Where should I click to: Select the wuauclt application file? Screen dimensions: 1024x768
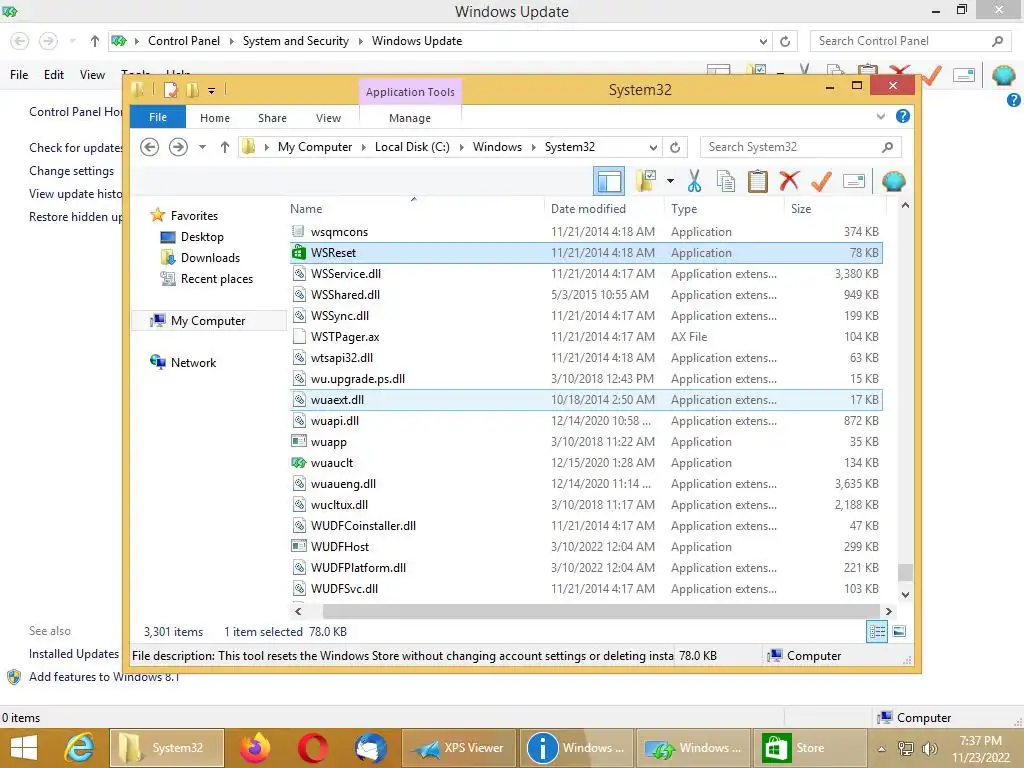pyautogui.click(x=586, y=462)
